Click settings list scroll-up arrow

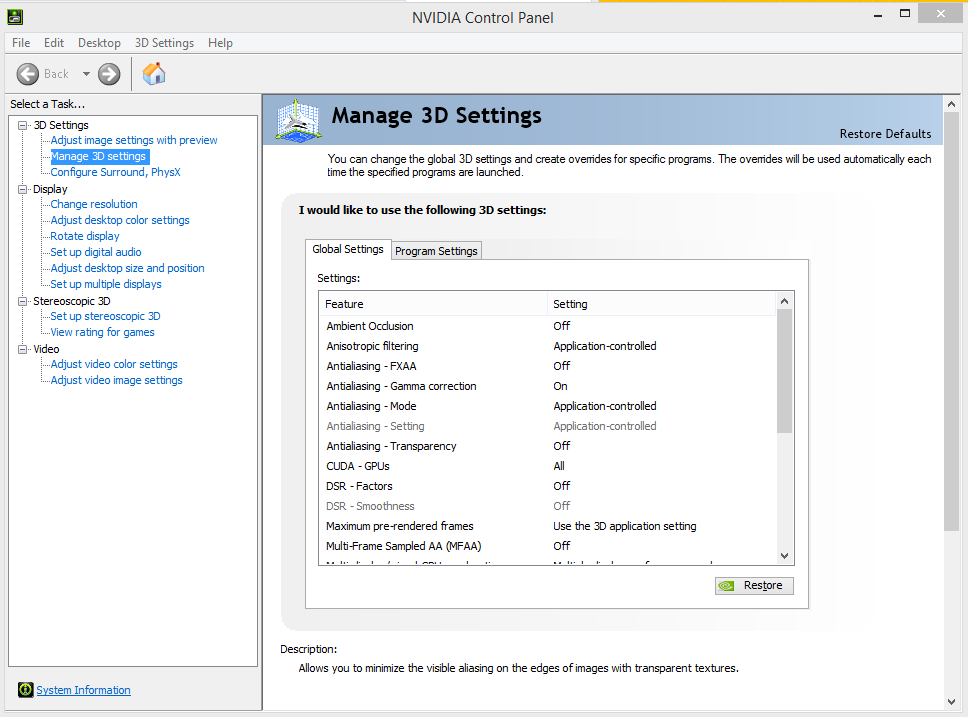coord(784,301)
